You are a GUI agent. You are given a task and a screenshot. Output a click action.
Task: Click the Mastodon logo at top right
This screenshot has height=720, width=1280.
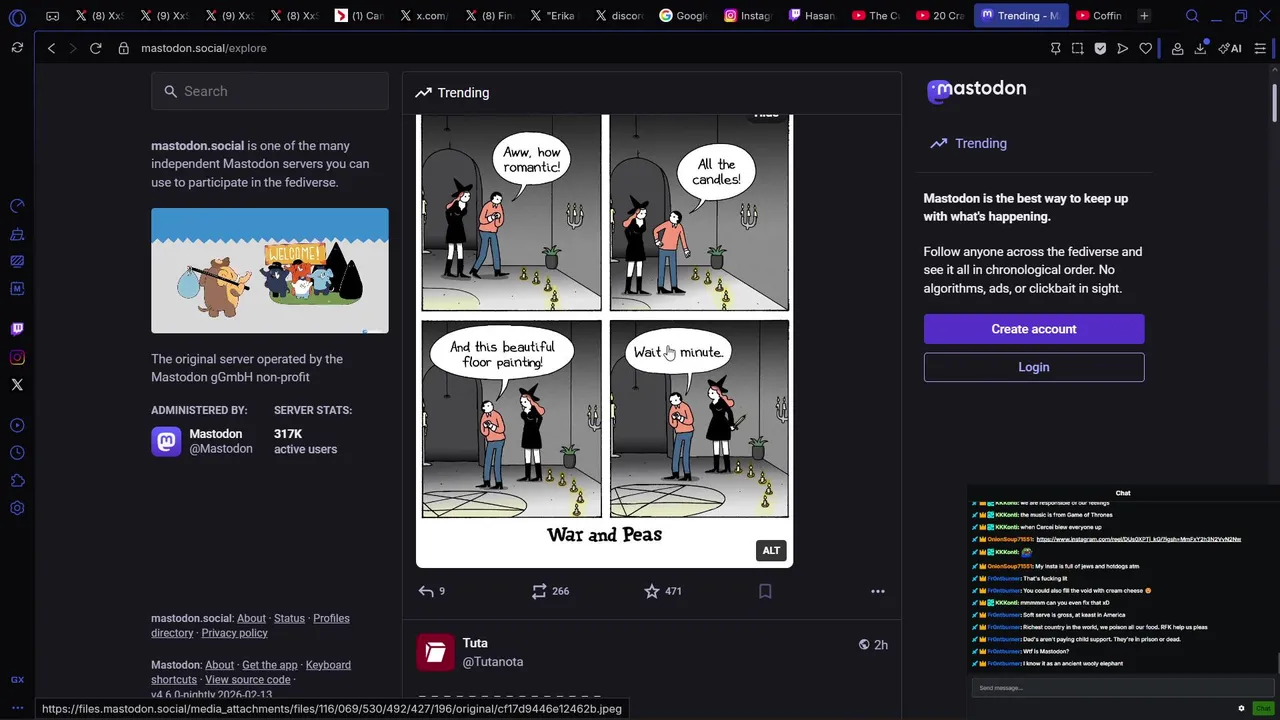pyautogui.click(x=977, y=90)
